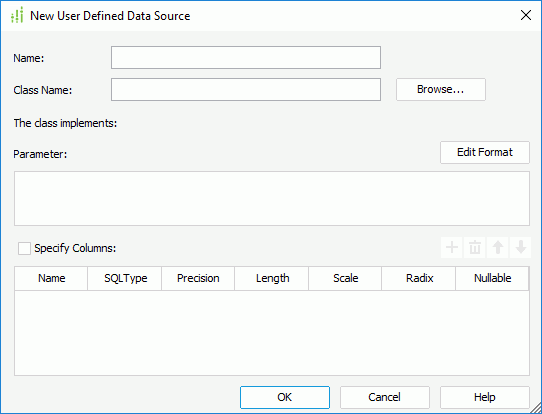
Task: Click the move column up arrow
Action: tap(498, 247)
